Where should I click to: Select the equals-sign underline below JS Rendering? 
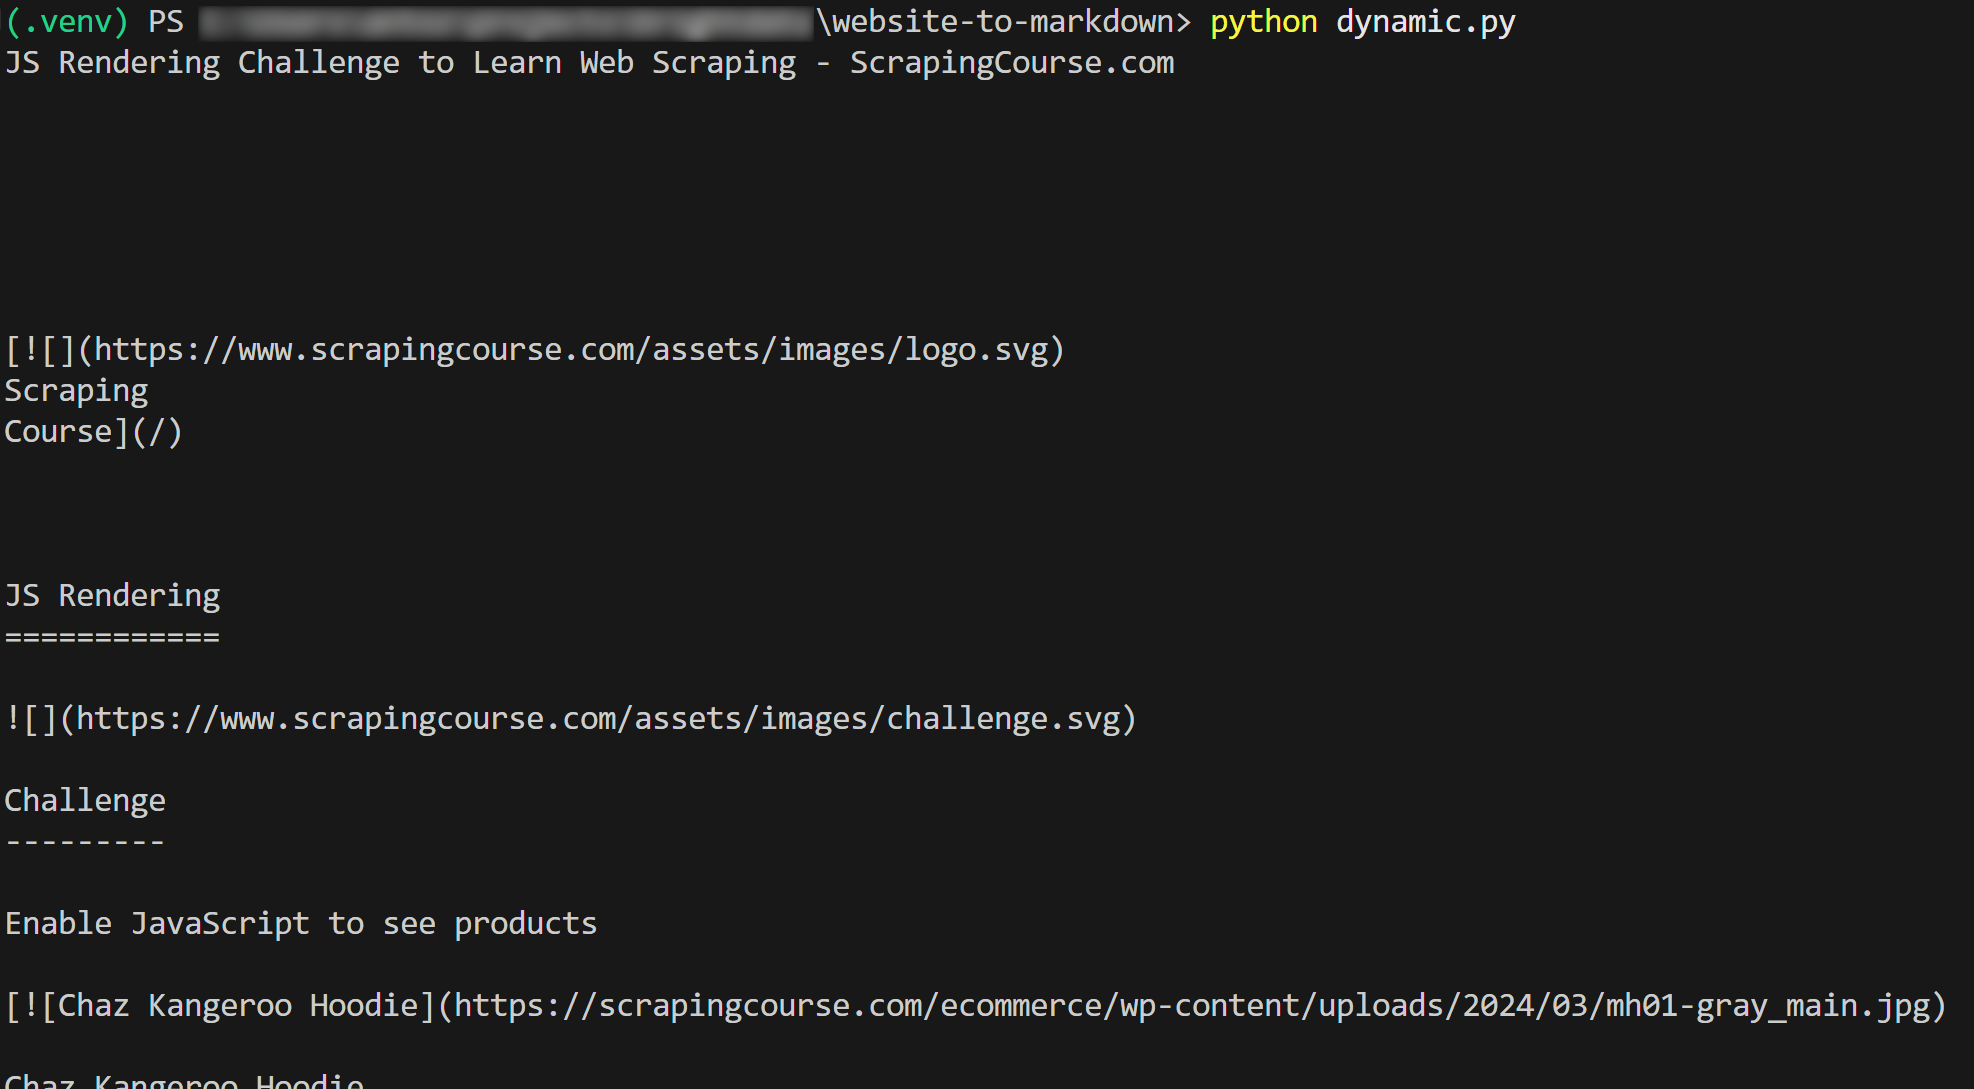[x=112, y=636]
